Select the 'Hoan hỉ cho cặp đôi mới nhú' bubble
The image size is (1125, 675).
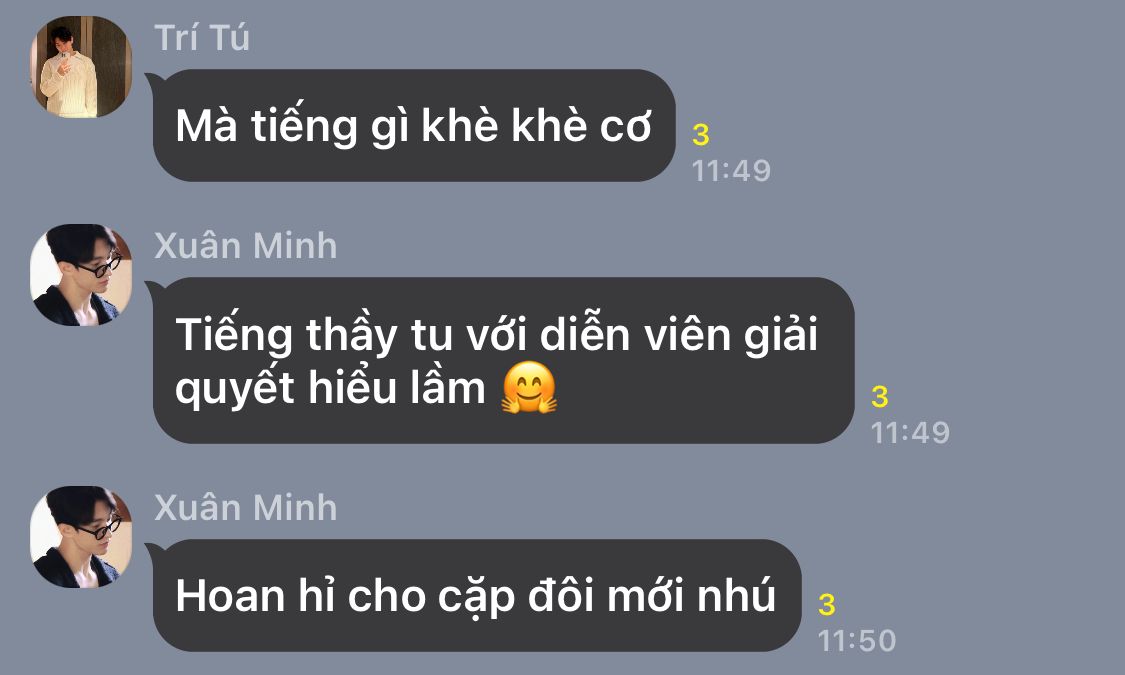coord(477,595)
